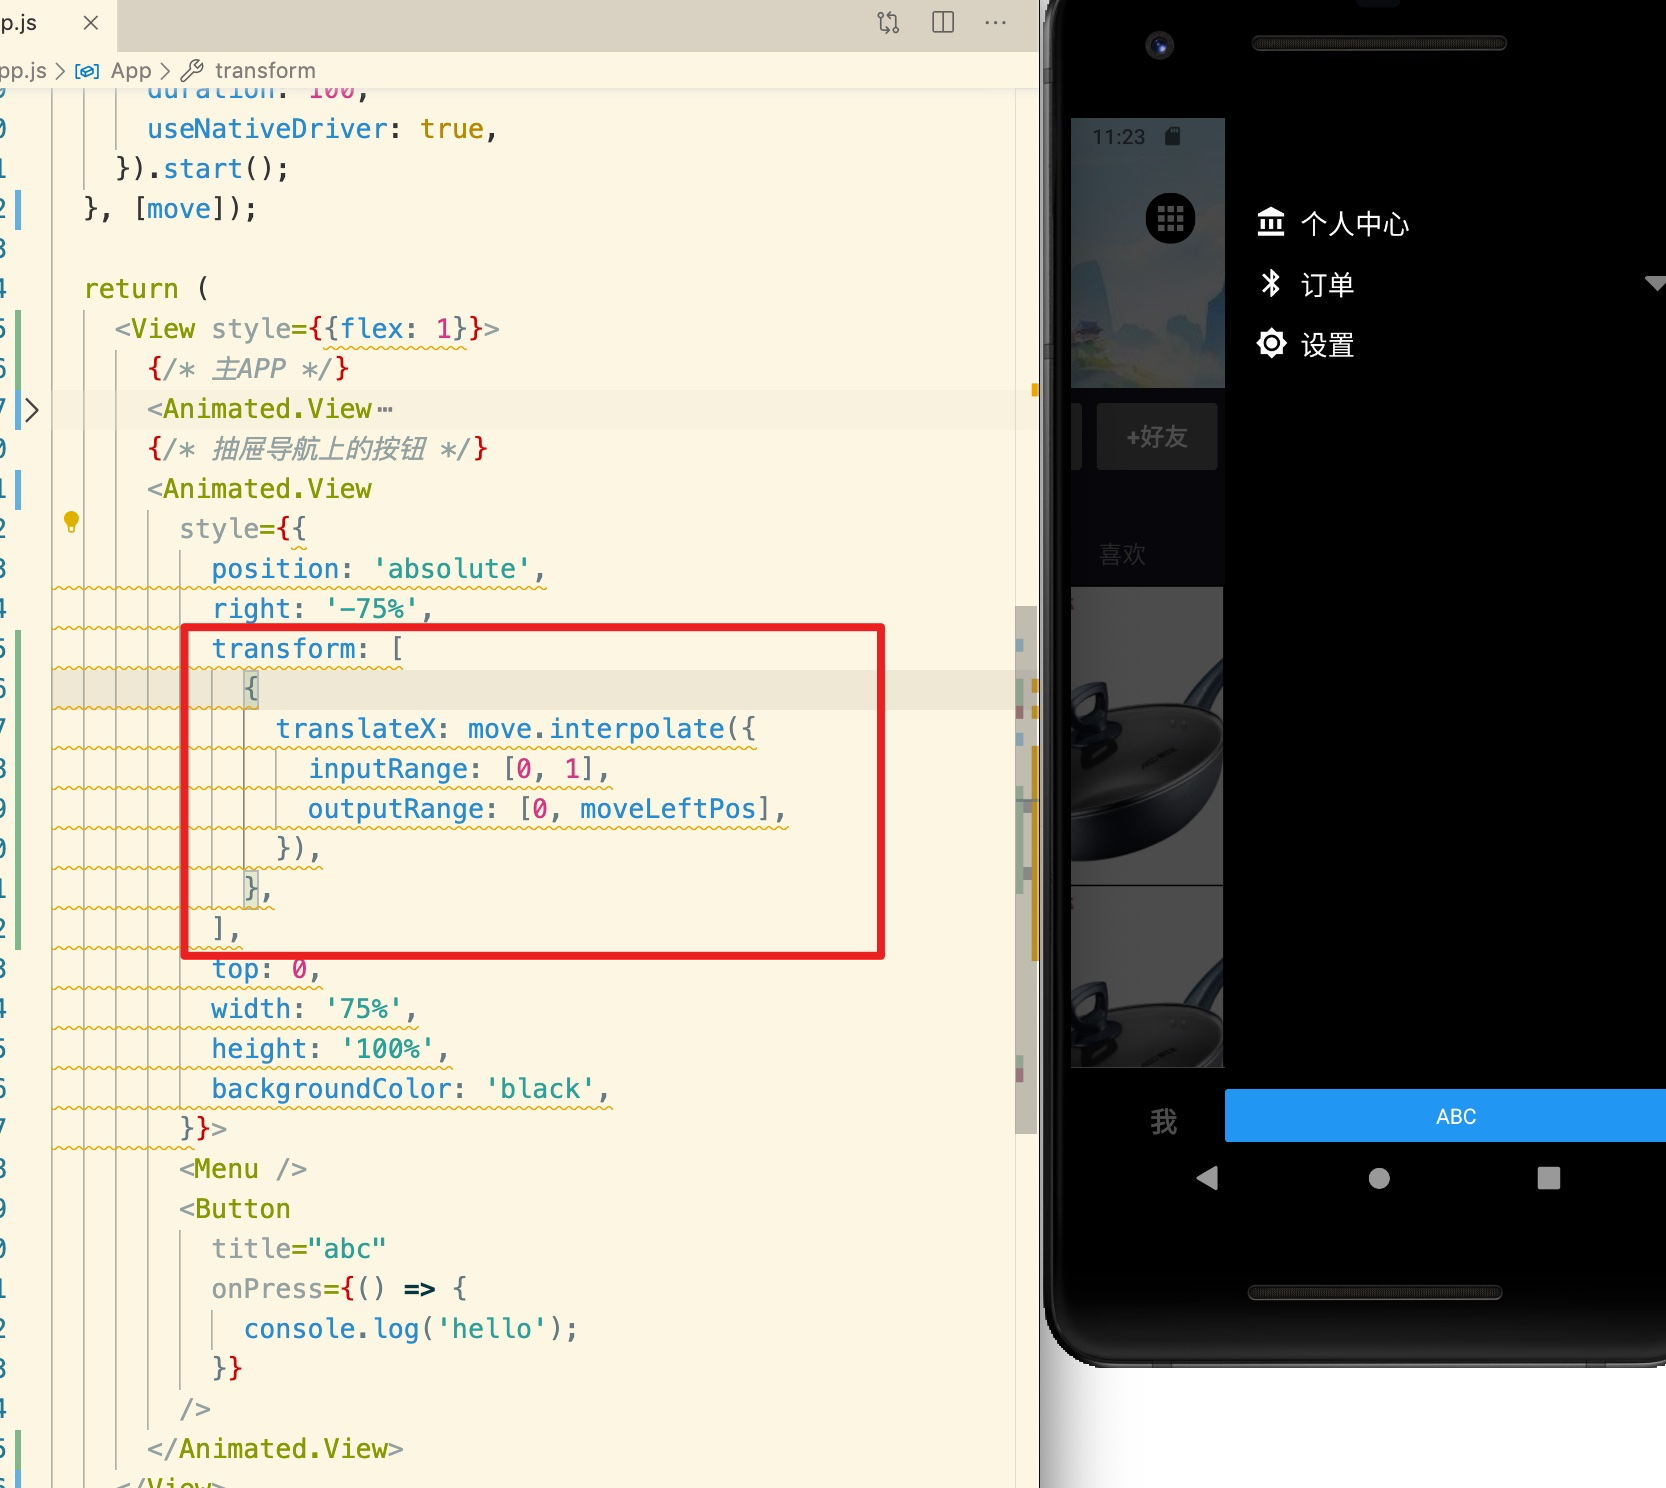Open the first frying pan product thumbnail

[x=1147, y=736]
